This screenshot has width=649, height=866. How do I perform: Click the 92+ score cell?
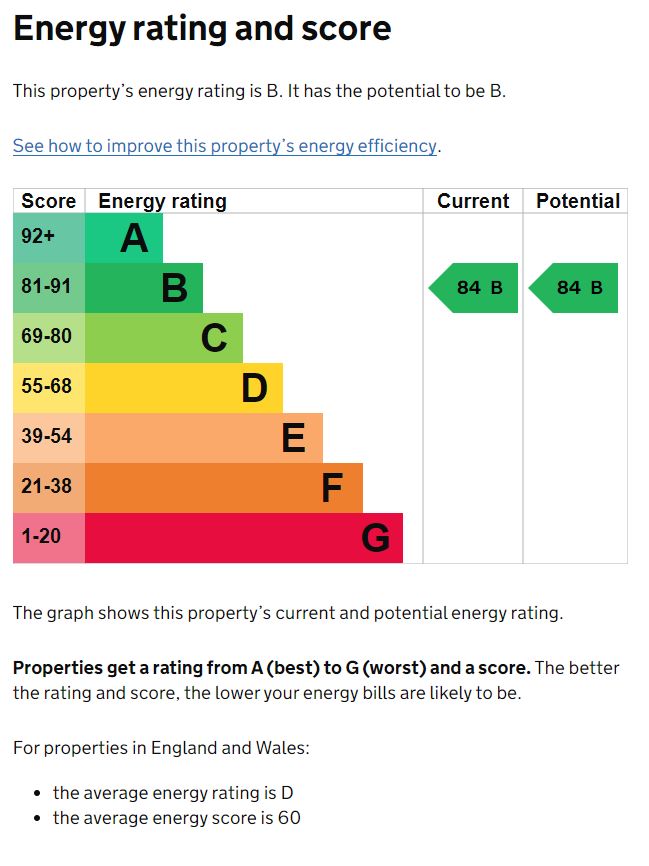[49, 238]
